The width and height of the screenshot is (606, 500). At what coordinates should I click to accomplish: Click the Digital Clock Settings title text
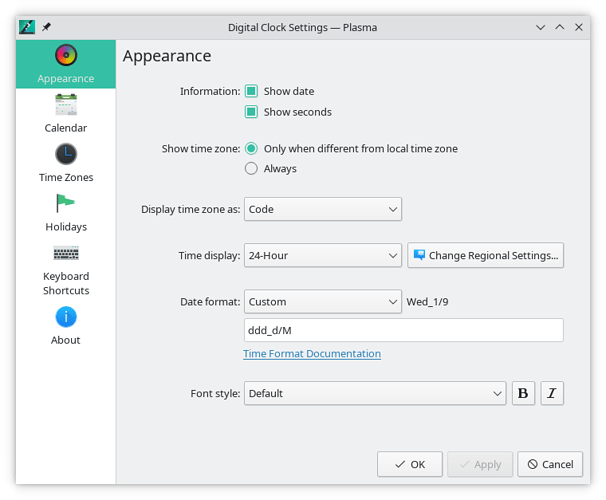[x=303, y=27]
